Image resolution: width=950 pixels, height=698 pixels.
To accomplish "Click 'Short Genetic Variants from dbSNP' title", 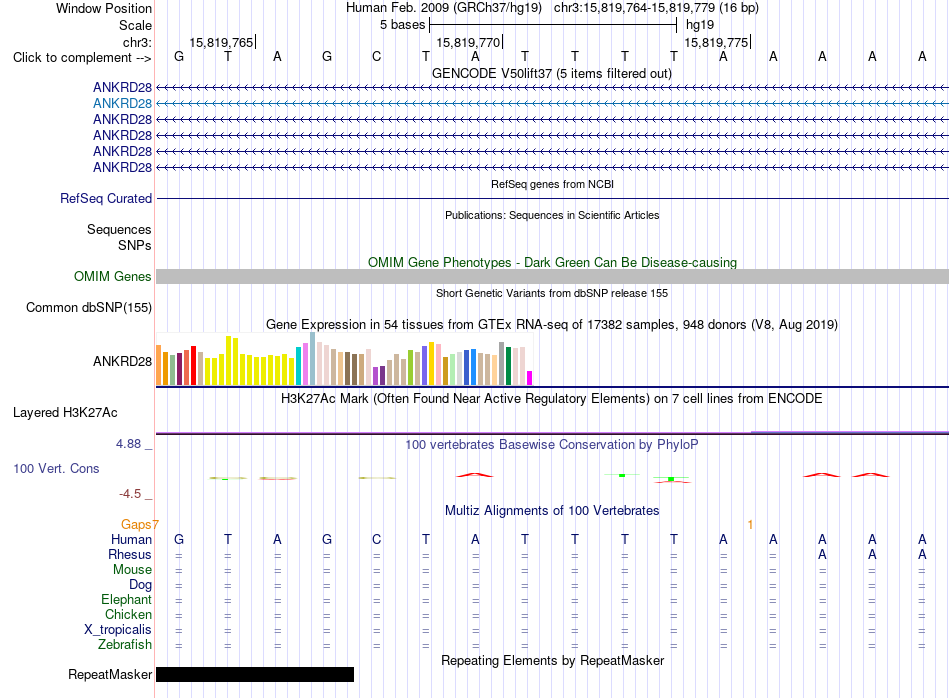I will pos(552,293).
